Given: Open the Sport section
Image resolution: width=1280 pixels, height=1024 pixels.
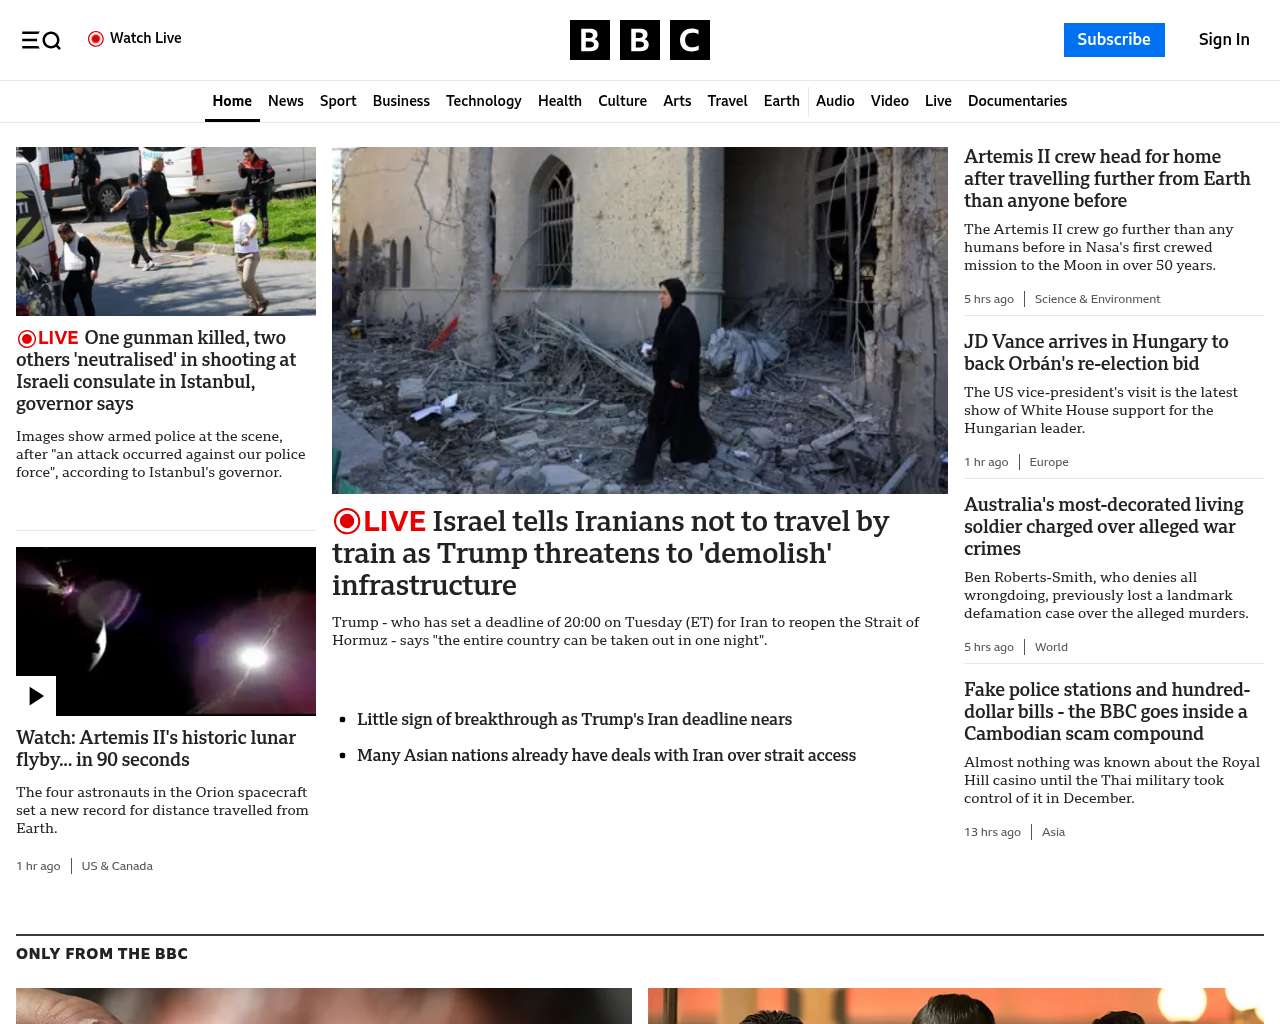Looking at the screenshot, I should [338, 101].
